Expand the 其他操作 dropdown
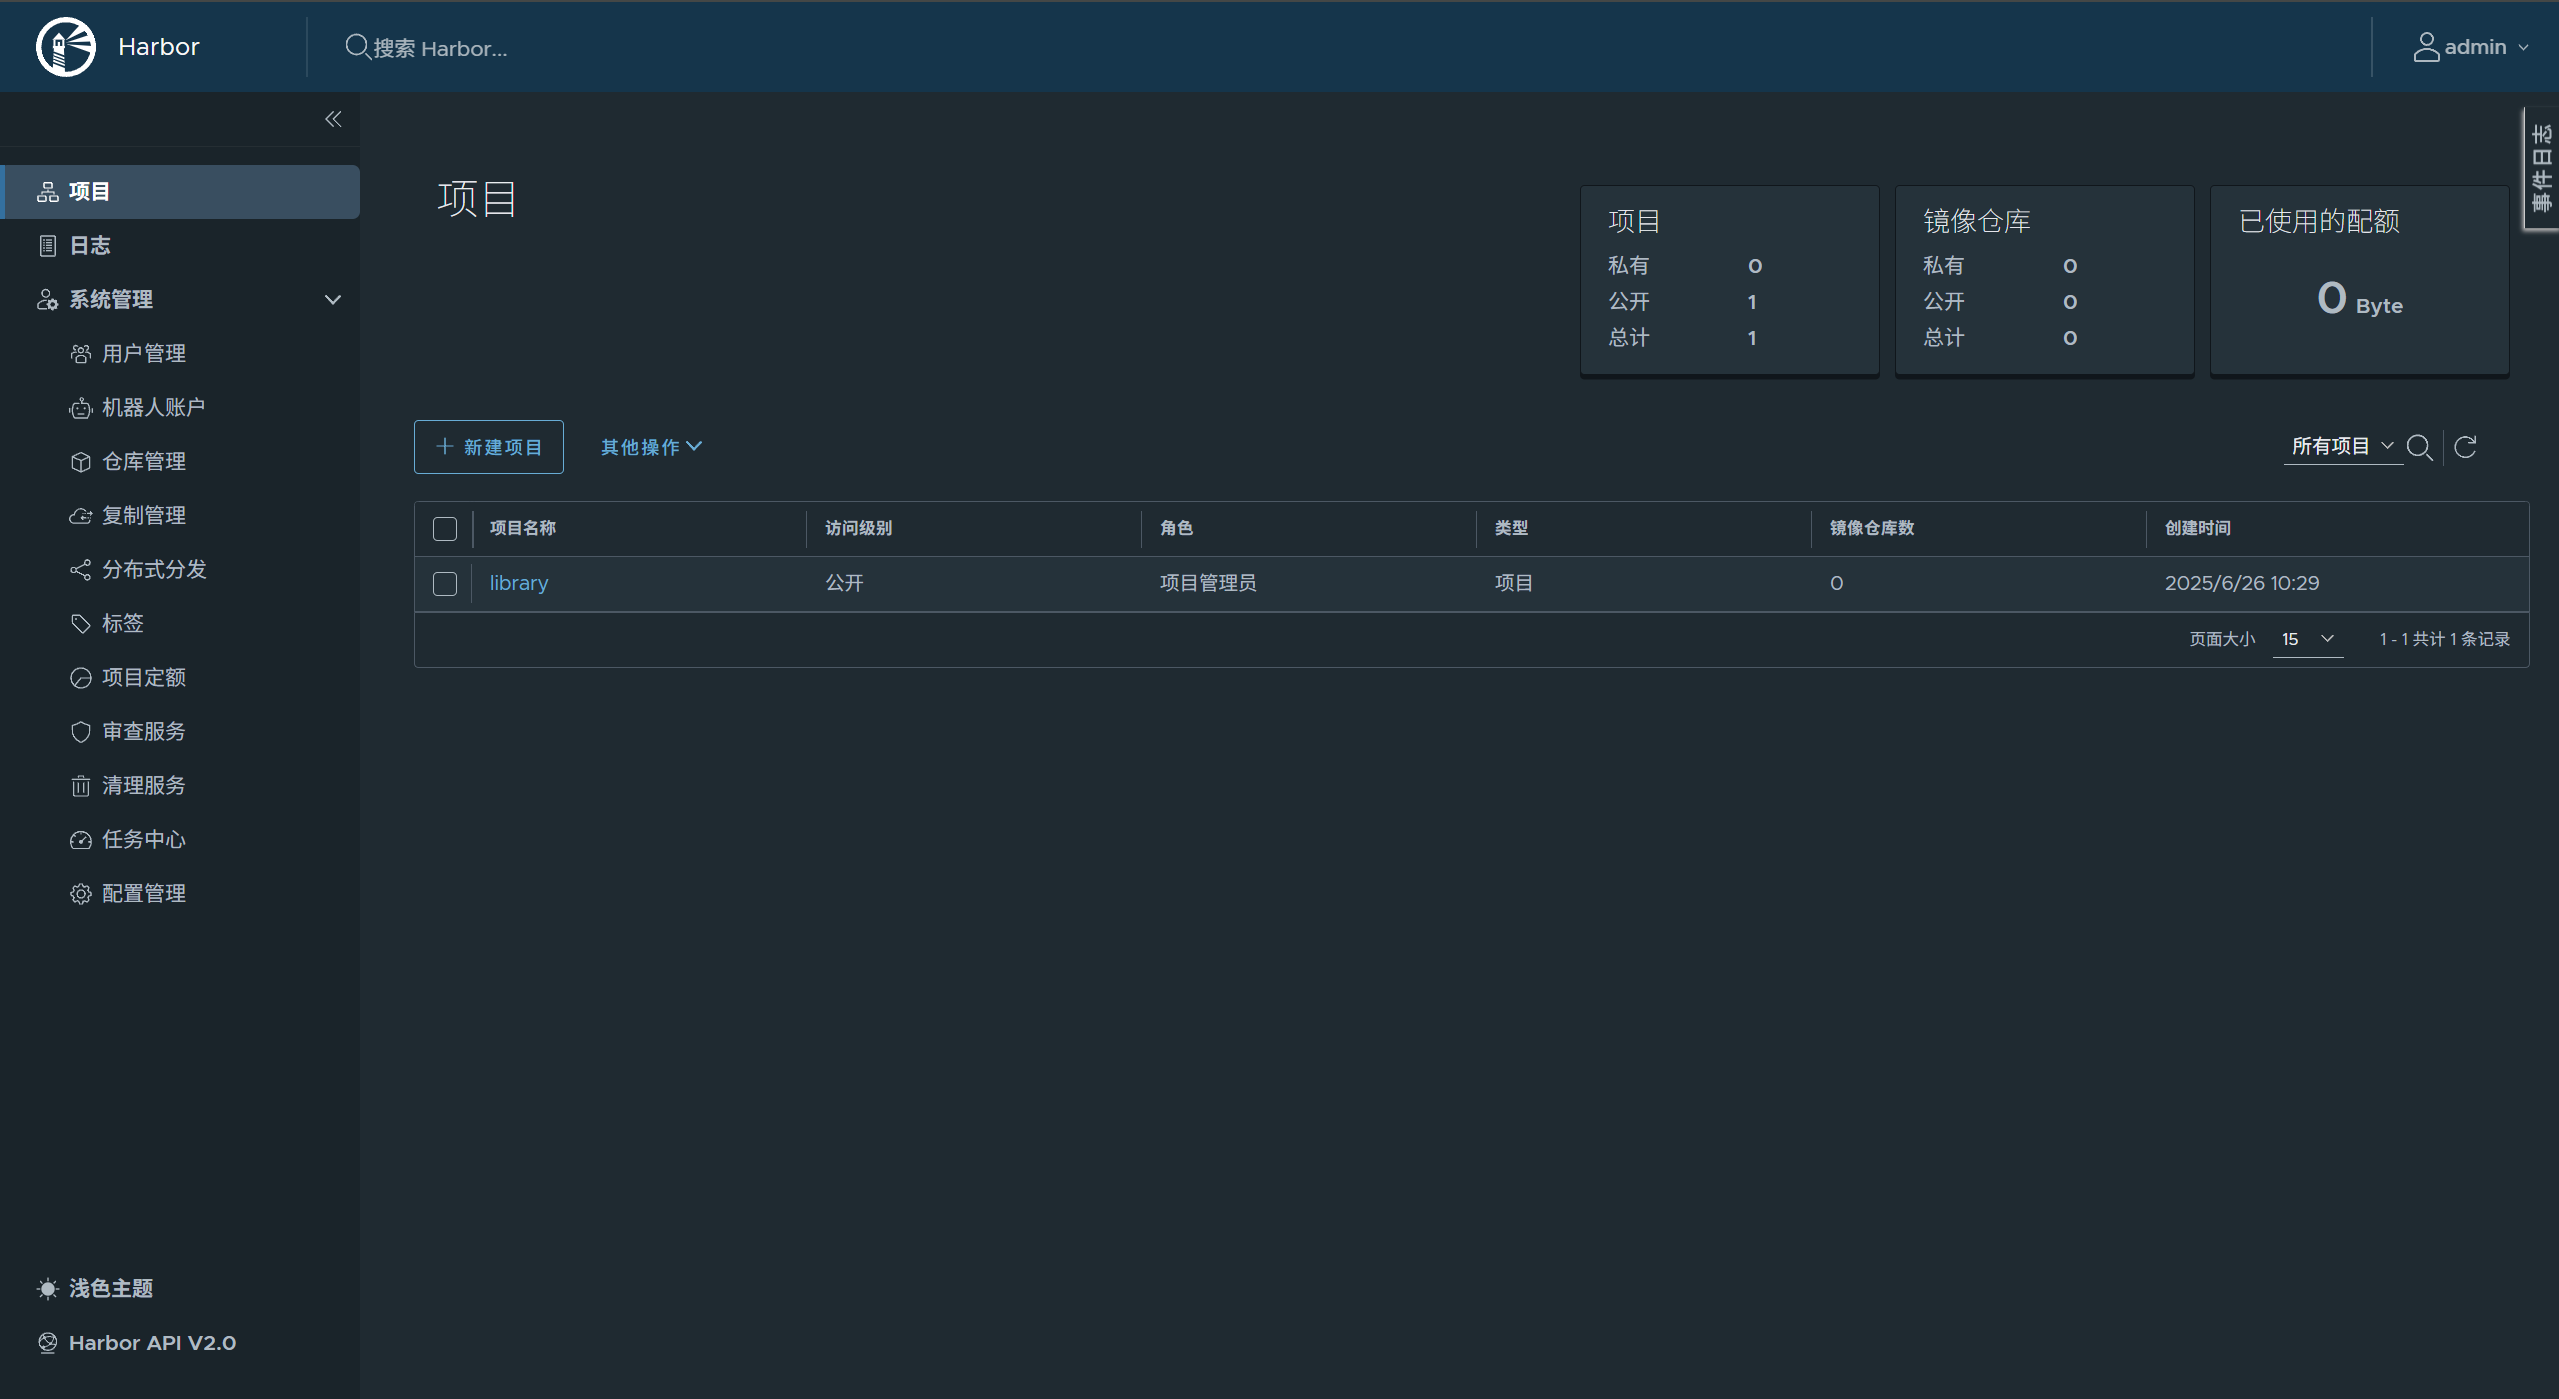This screenshot has height=1399, width=2559. point(651,447)
